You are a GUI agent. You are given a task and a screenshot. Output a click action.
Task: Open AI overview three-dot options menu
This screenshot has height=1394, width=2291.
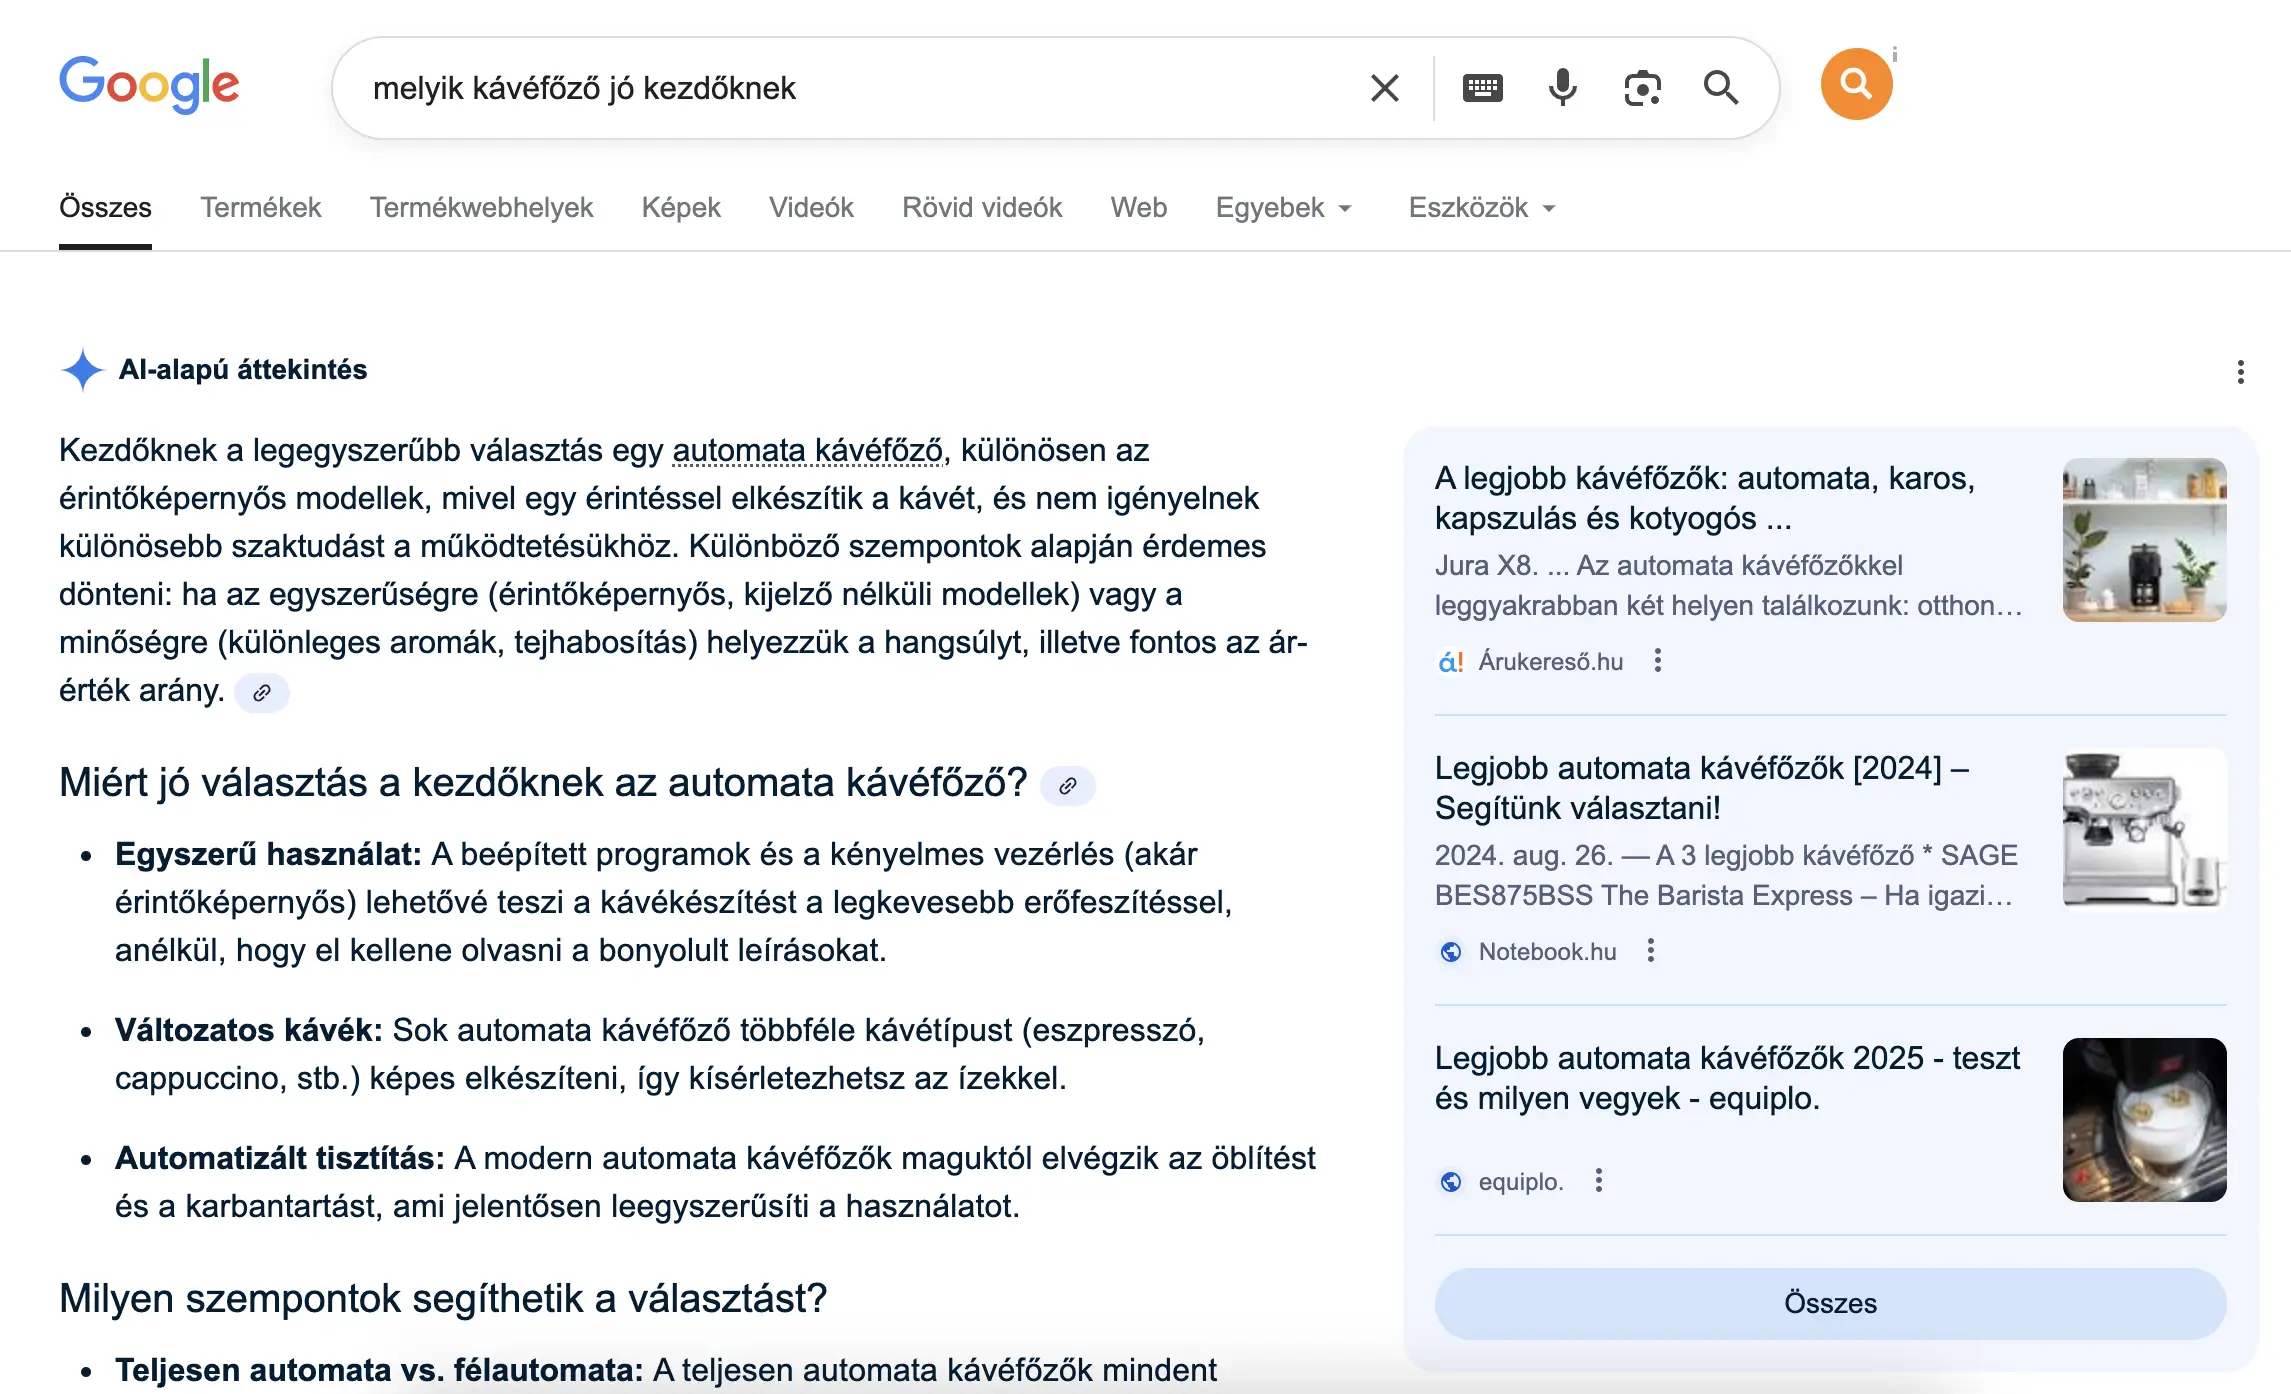[x=2240, y=372]
